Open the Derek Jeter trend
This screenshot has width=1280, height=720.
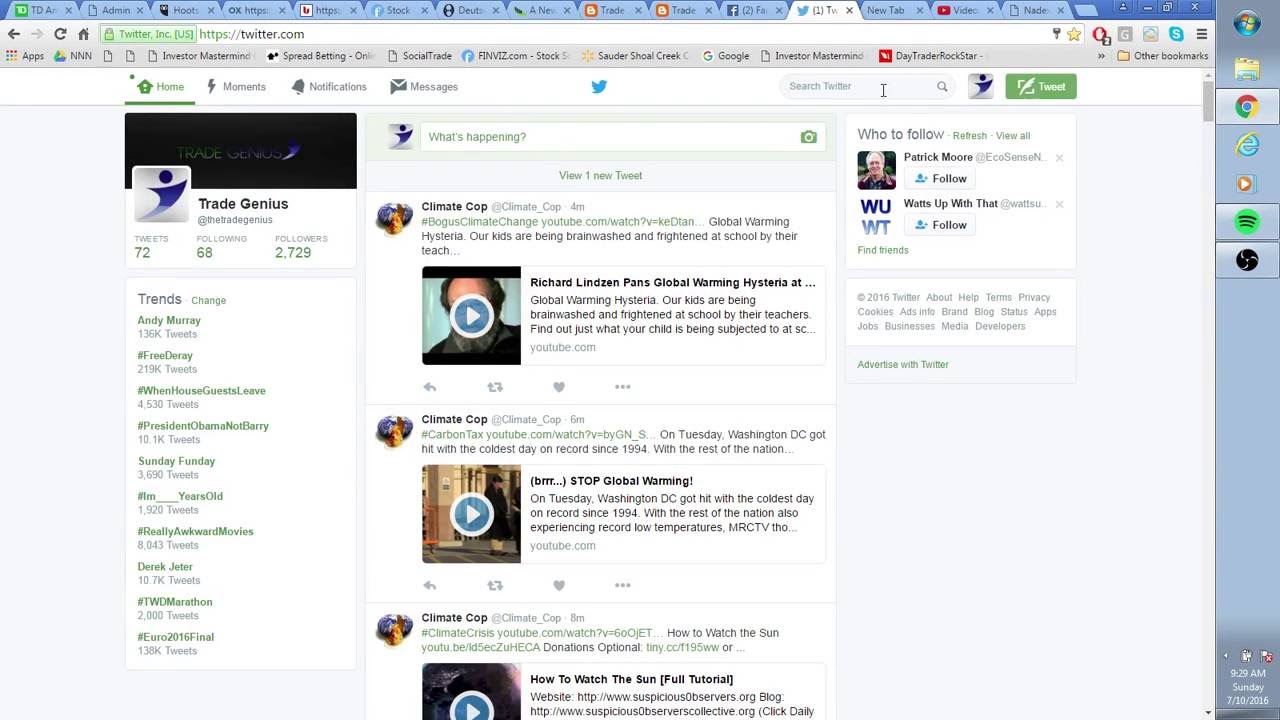[165, 566]
